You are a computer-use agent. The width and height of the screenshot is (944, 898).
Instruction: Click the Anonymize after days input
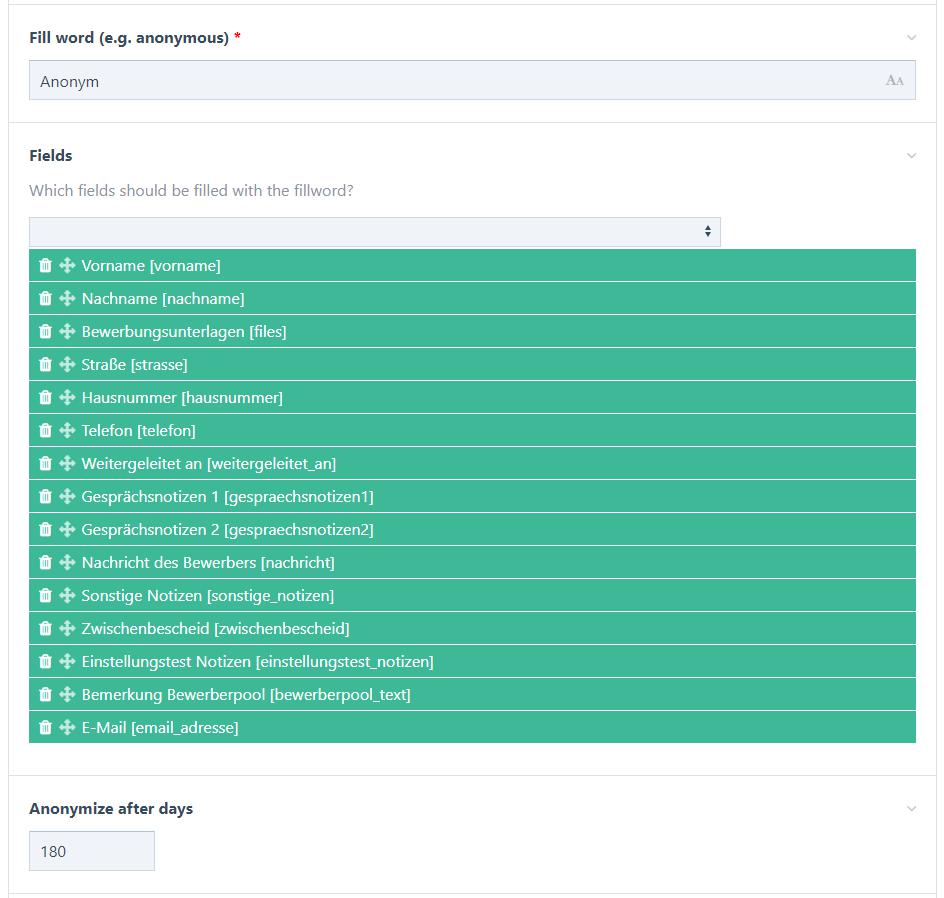(92, 851)
